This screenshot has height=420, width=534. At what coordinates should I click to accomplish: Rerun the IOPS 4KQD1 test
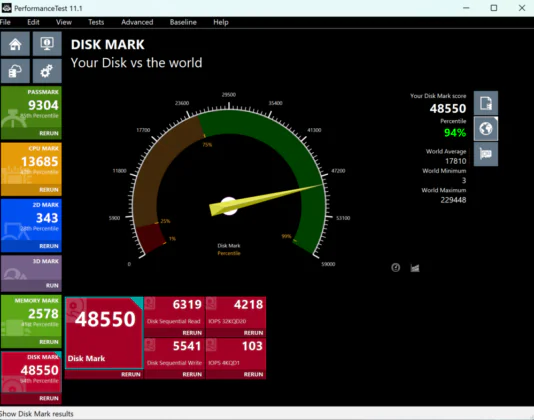coord(253,374)
